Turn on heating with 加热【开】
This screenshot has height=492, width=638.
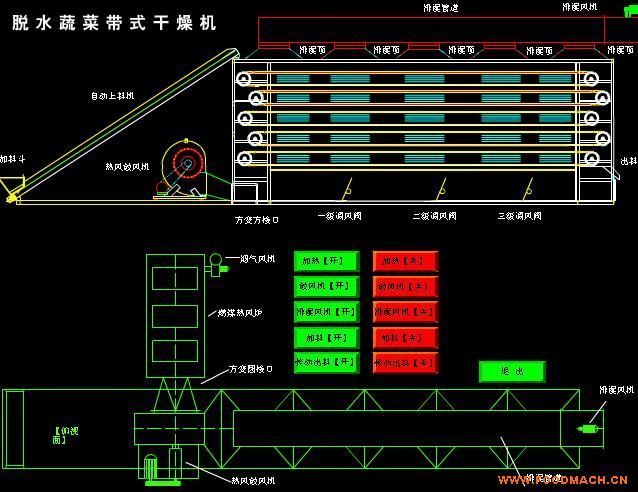tap(326, 261)
